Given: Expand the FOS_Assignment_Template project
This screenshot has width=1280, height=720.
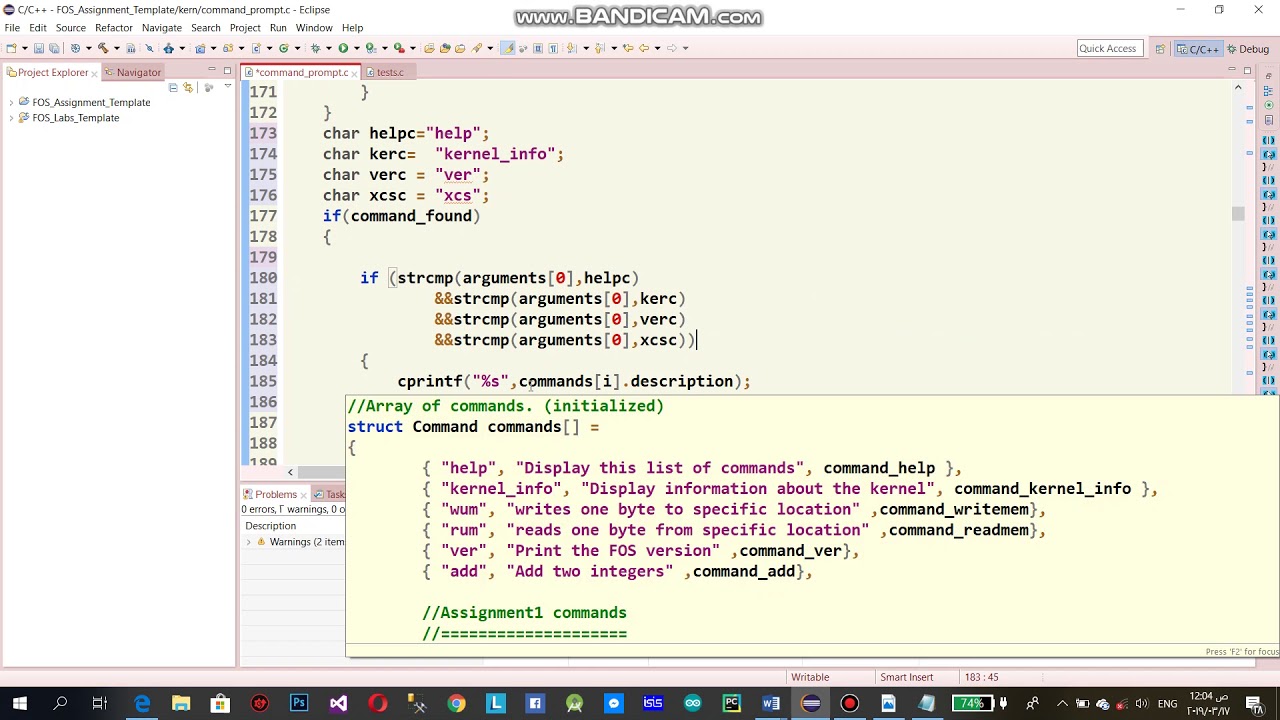Looking at the screenshot, I should (11, 102).
